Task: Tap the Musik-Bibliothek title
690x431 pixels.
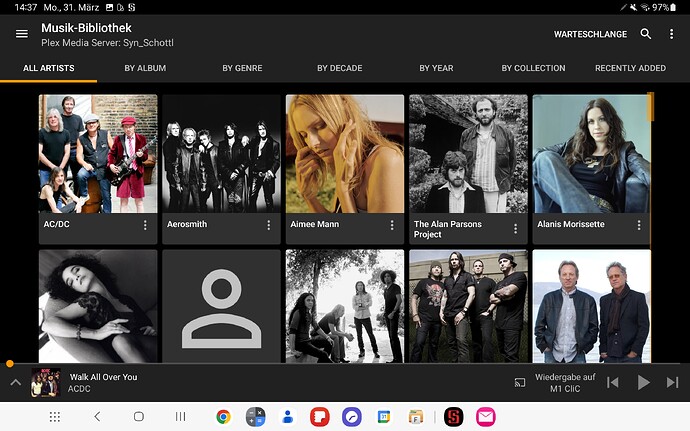Action: click(x=86, y=28)
